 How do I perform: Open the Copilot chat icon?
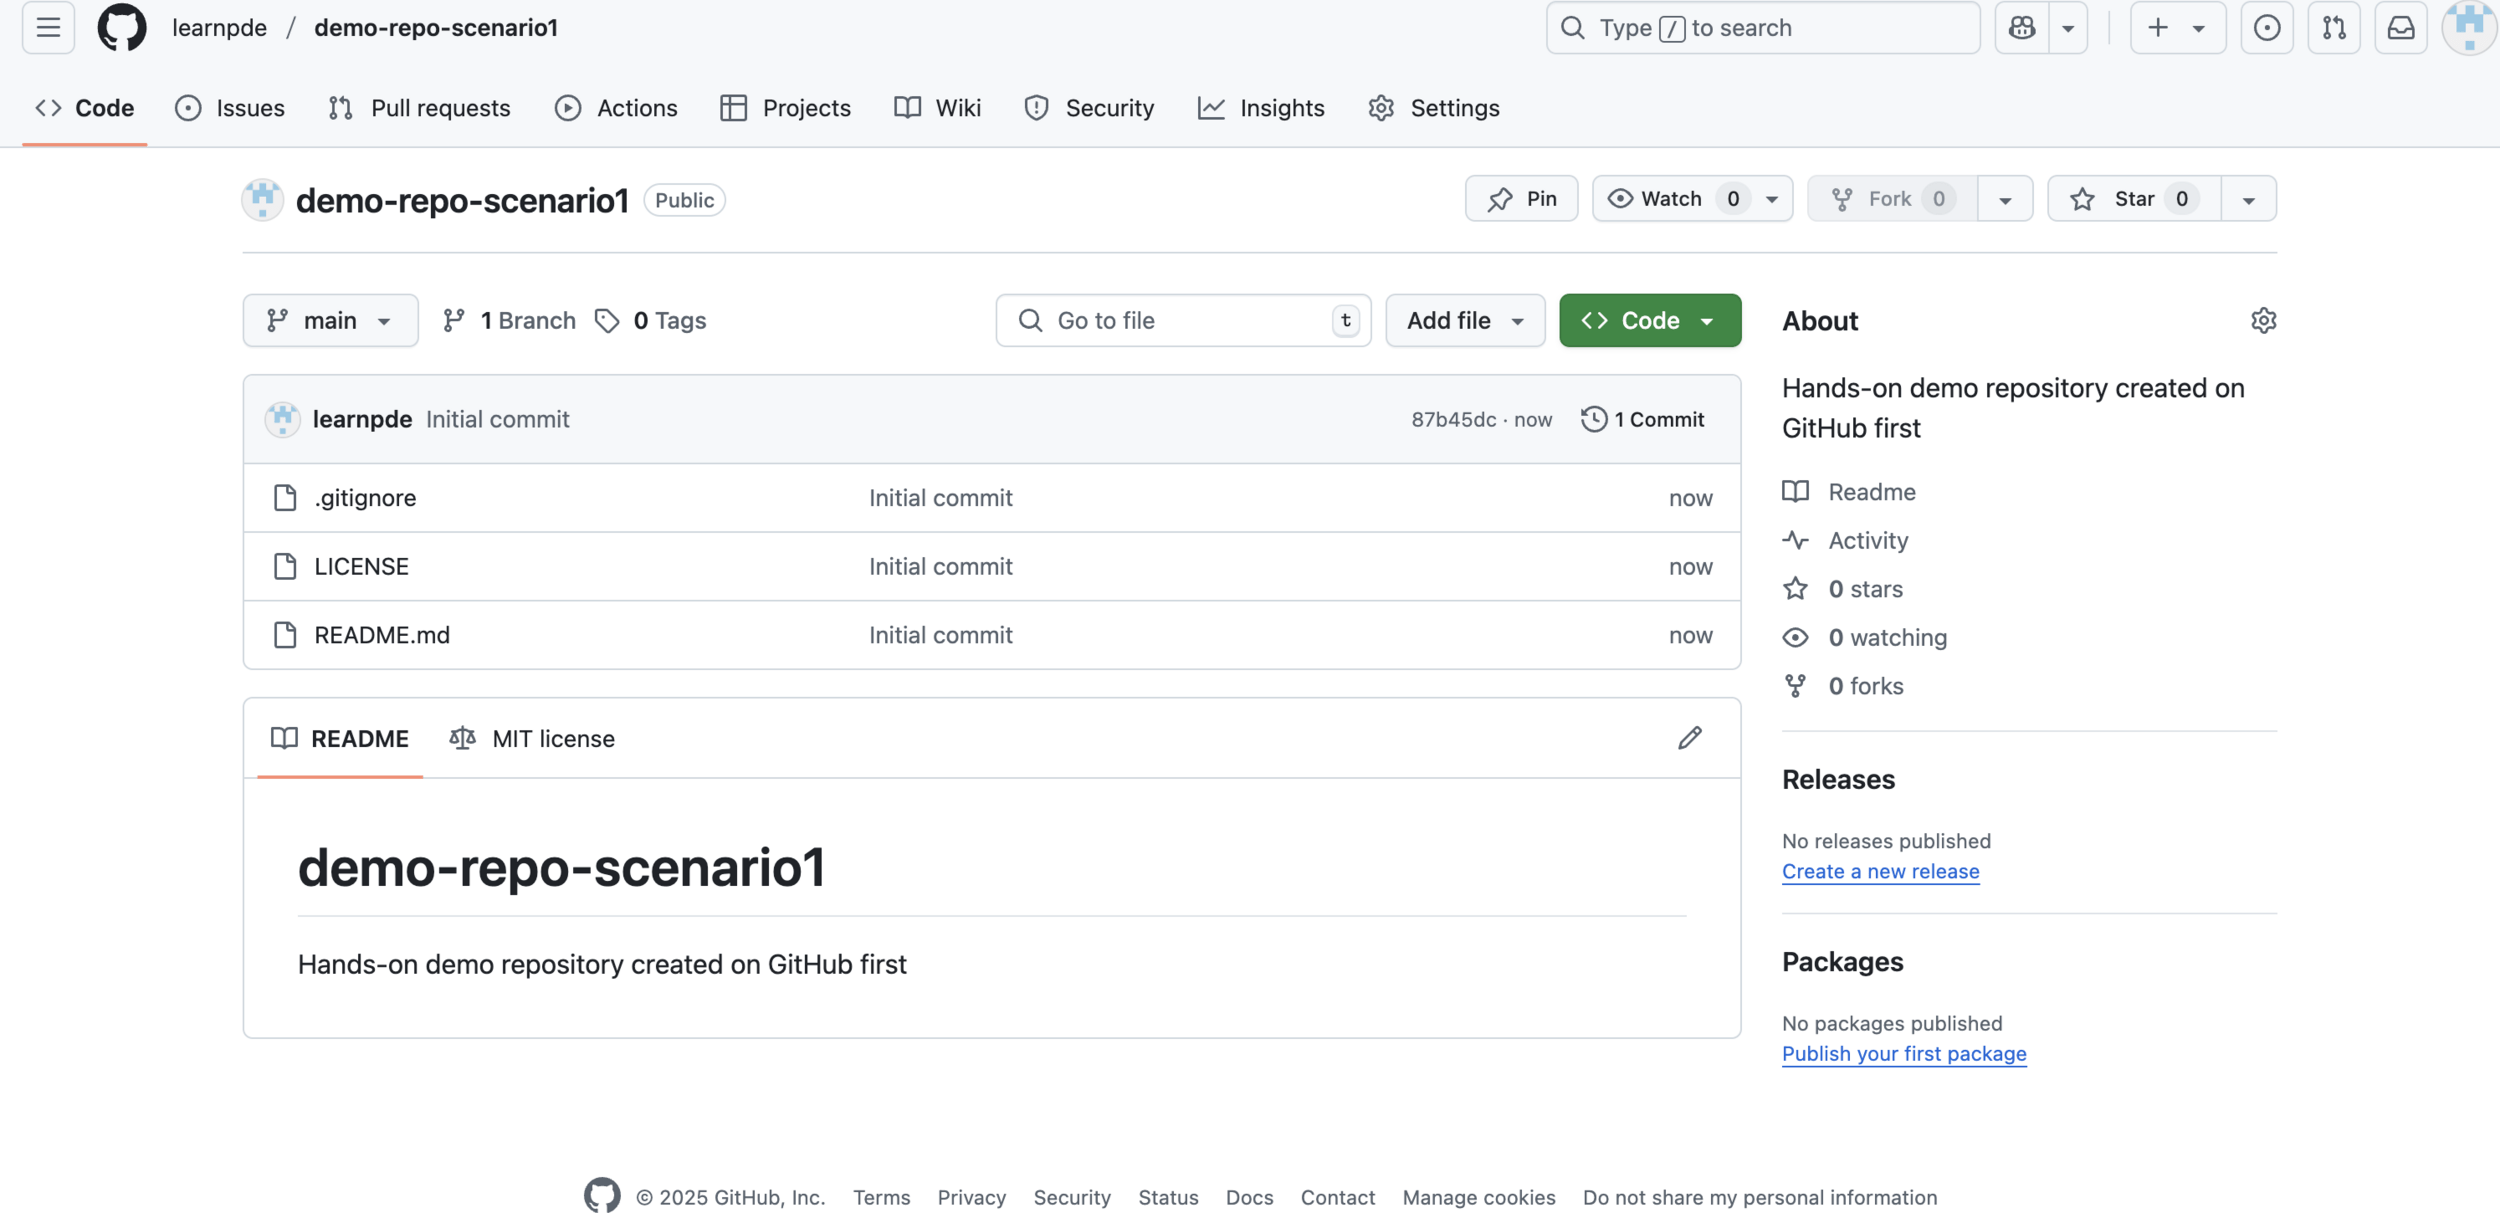(2021, 28)
